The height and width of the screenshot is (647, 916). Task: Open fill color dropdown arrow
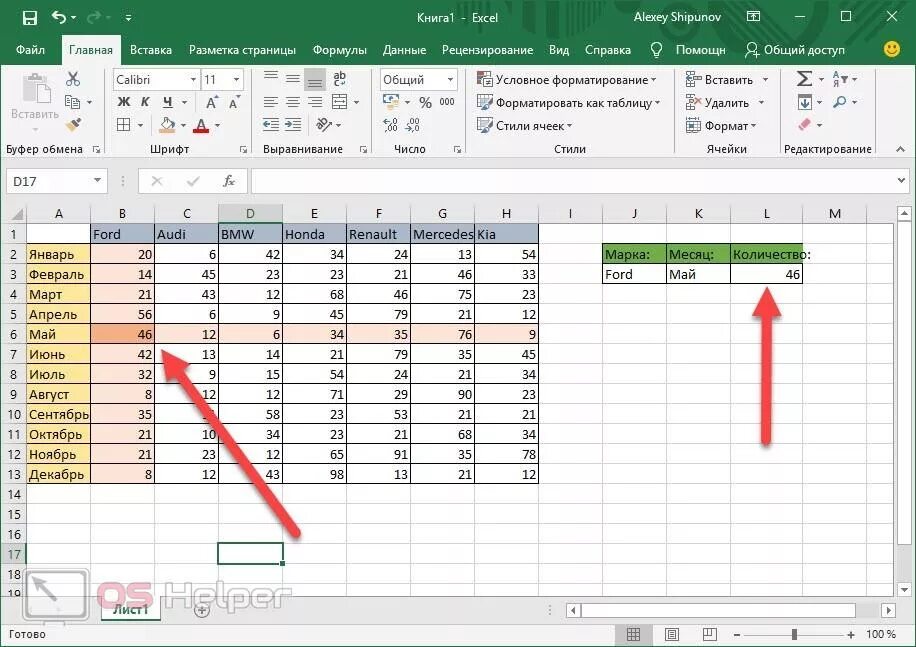[183, 125]
